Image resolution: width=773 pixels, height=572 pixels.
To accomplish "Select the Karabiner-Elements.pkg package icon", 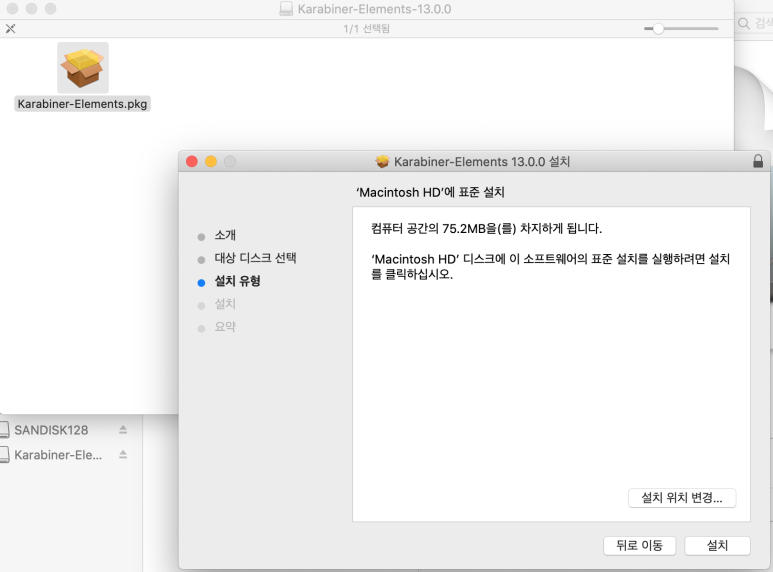I will tap(83, 68).
